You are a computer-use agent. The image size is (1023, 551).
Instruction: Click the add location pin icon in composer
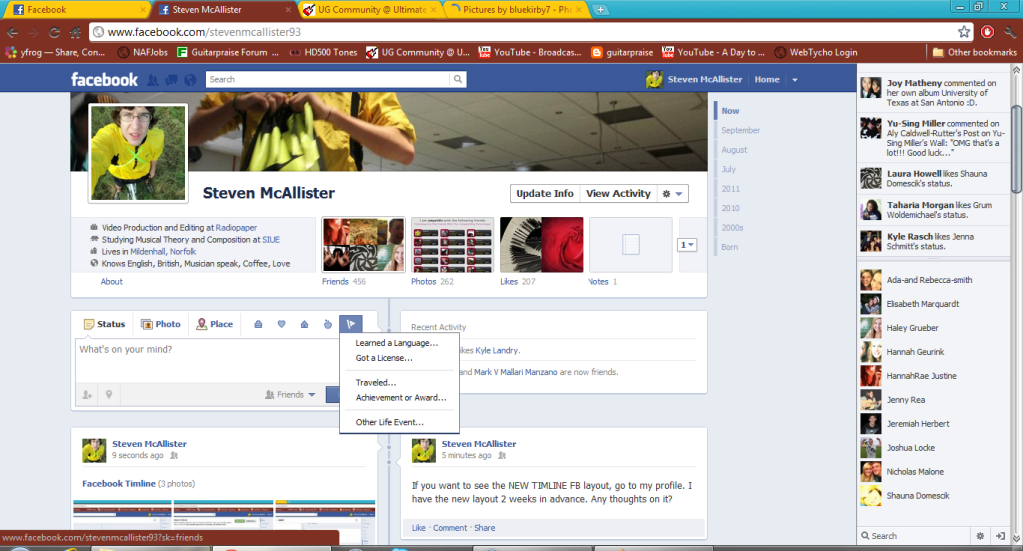point(109,395)
